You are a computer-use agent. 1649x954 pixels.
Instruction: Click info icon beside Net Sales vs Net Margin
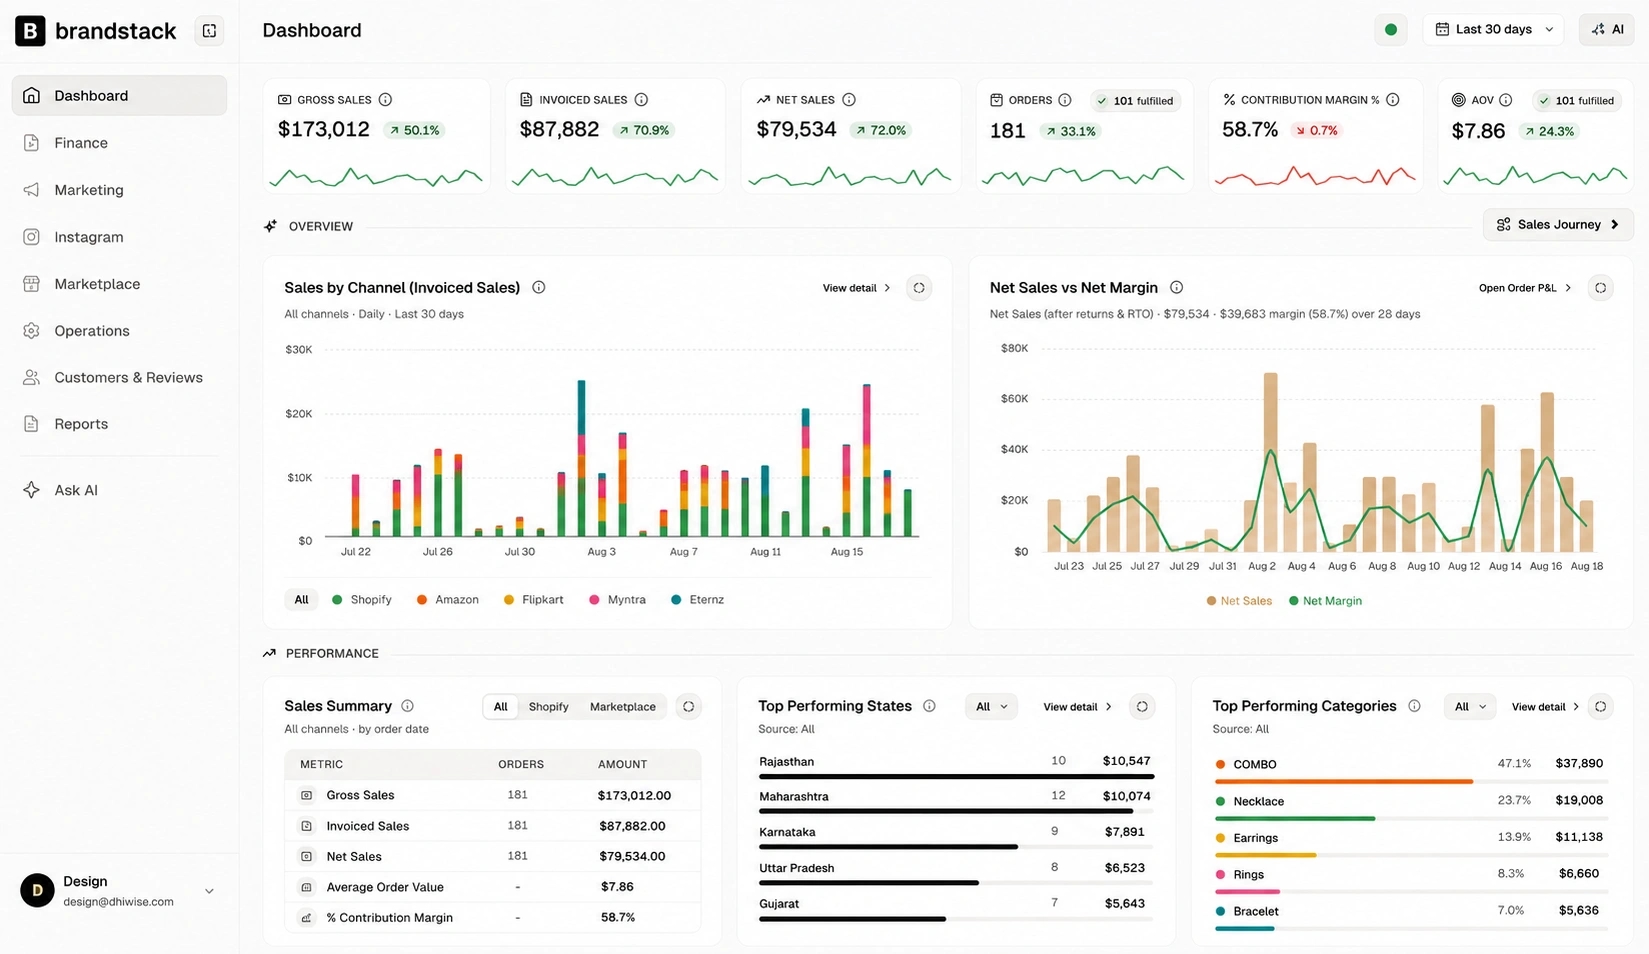pyautogui.click(x=1177, y=288)
